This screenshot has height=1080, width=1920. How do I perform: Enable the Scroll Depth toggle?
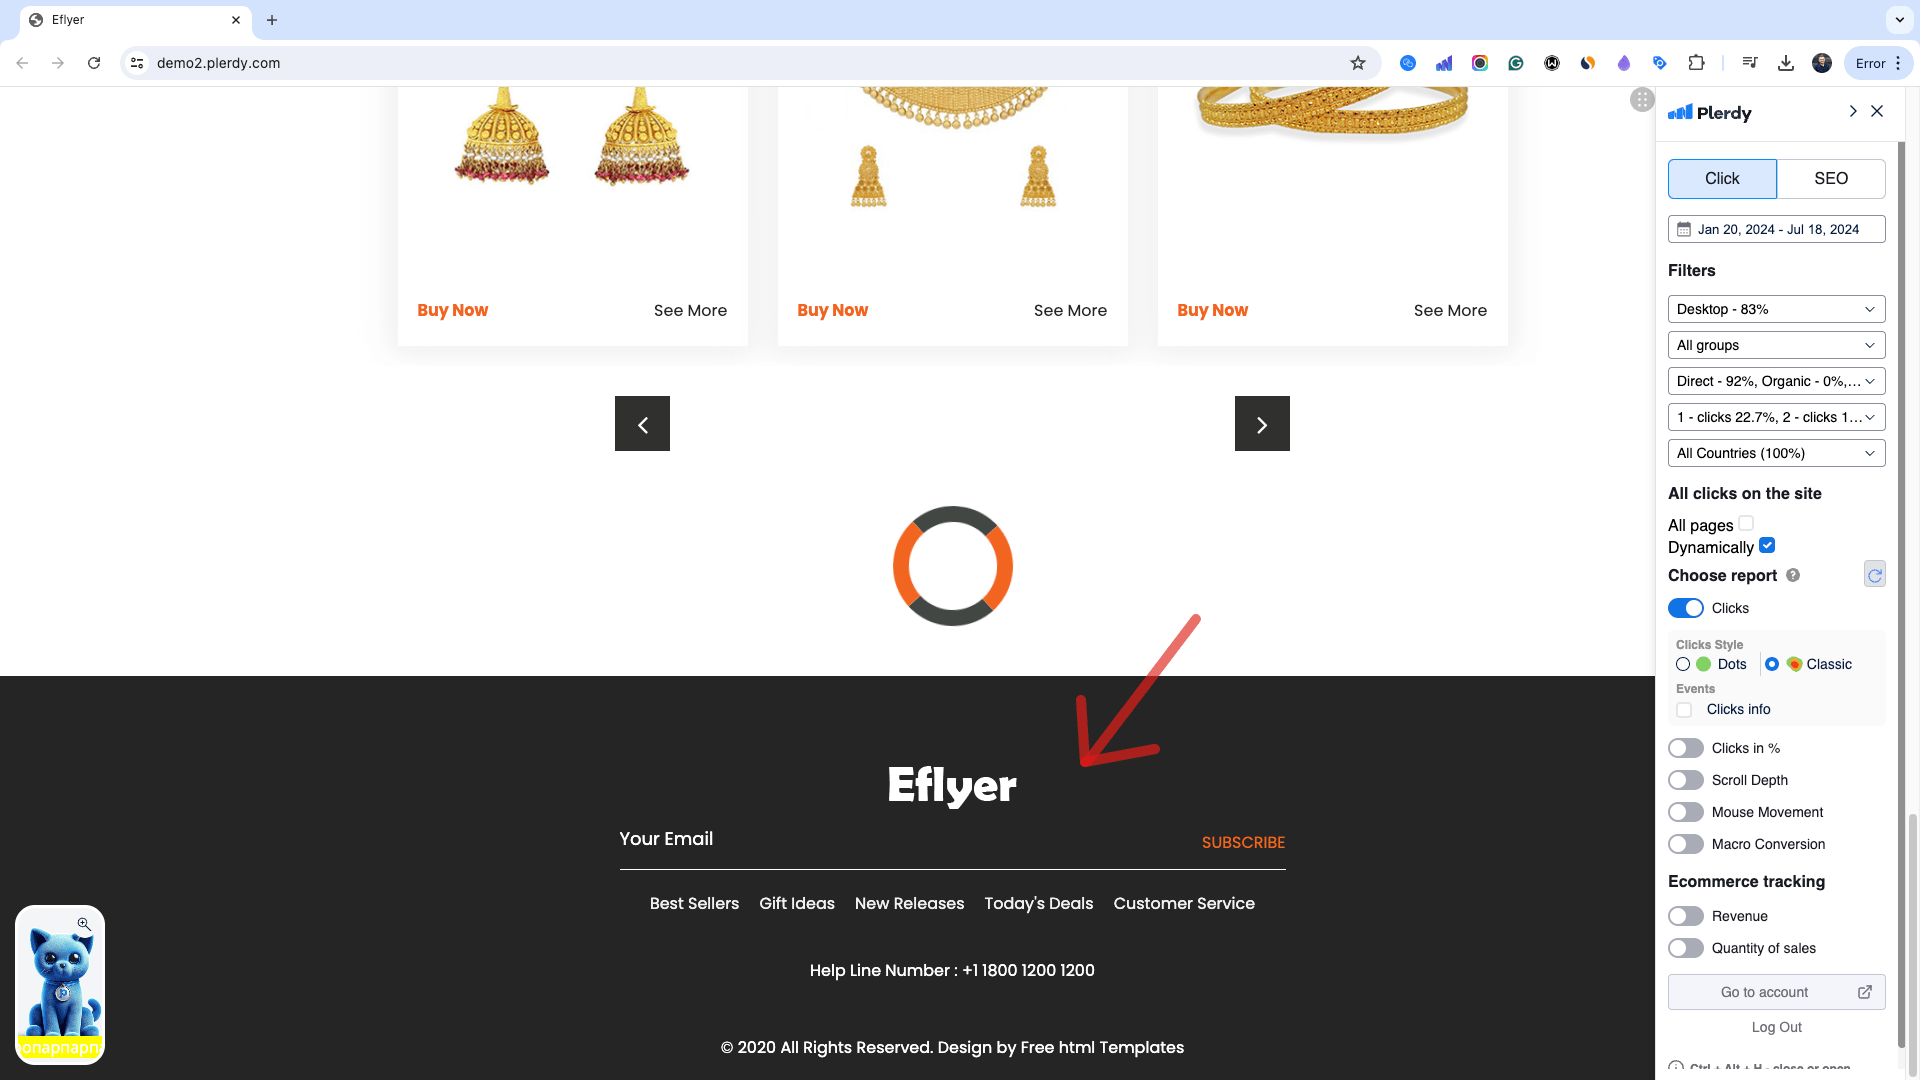pos(1685,779)
